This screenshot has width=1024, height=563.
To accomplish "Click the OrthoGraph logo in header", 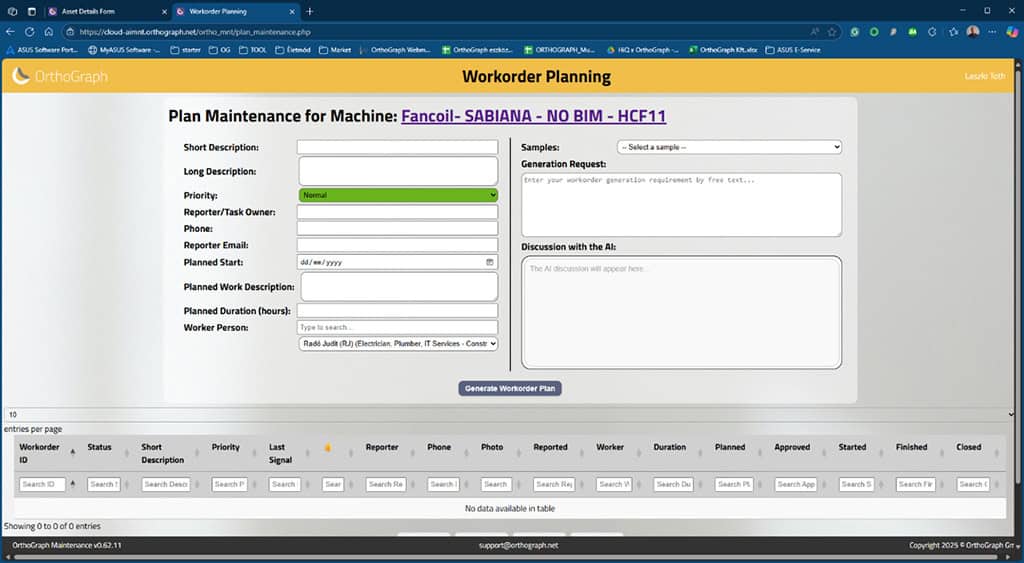I will coord(59,76).
